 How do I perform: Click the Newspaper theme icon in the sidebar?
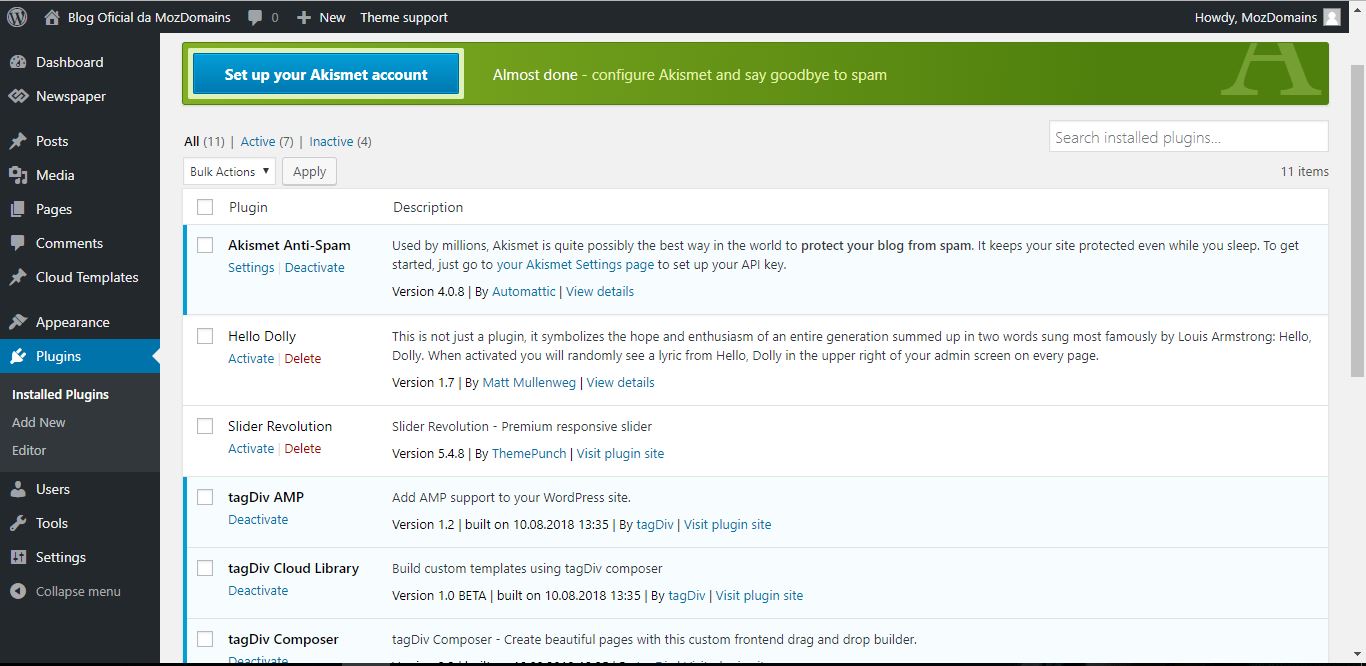point(18,96)
